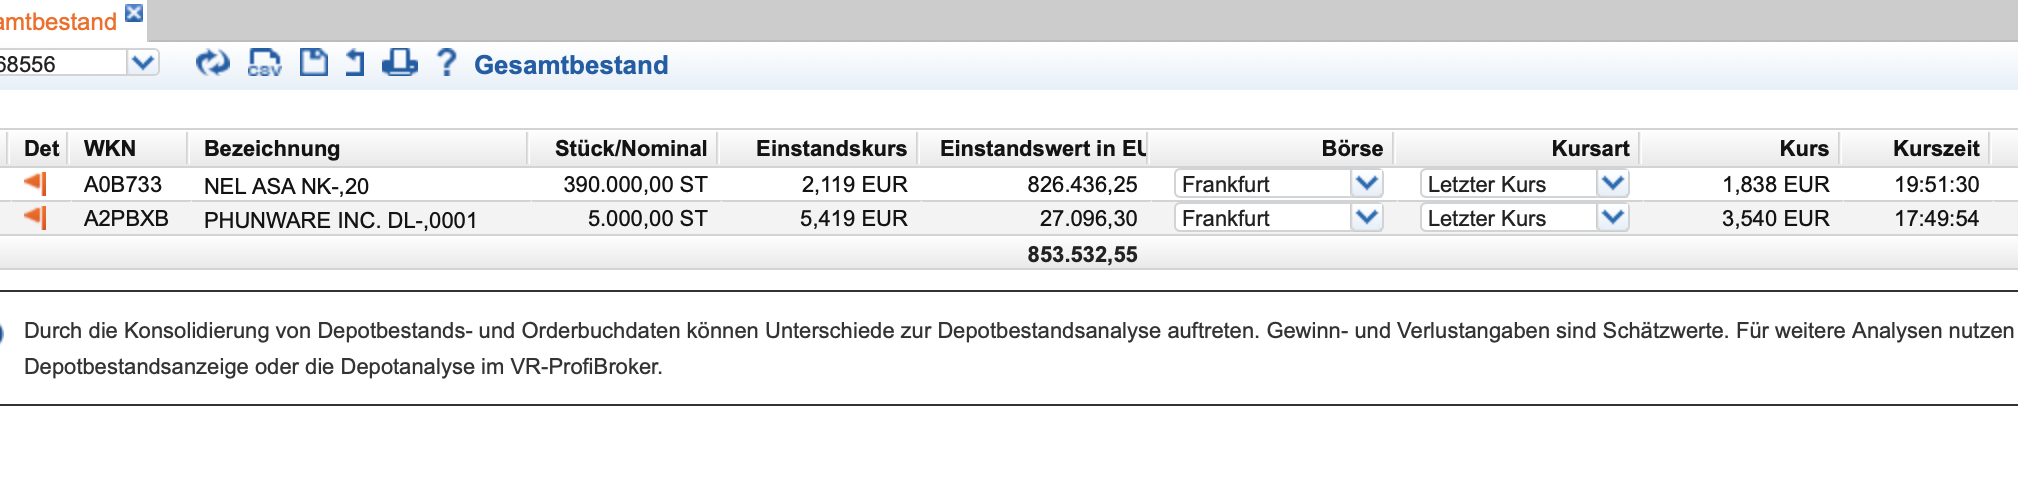The width and height of the screenshot is (2018, 480).
Task: Open details arrow for PHUNWARE row
Action: point(35,217)
